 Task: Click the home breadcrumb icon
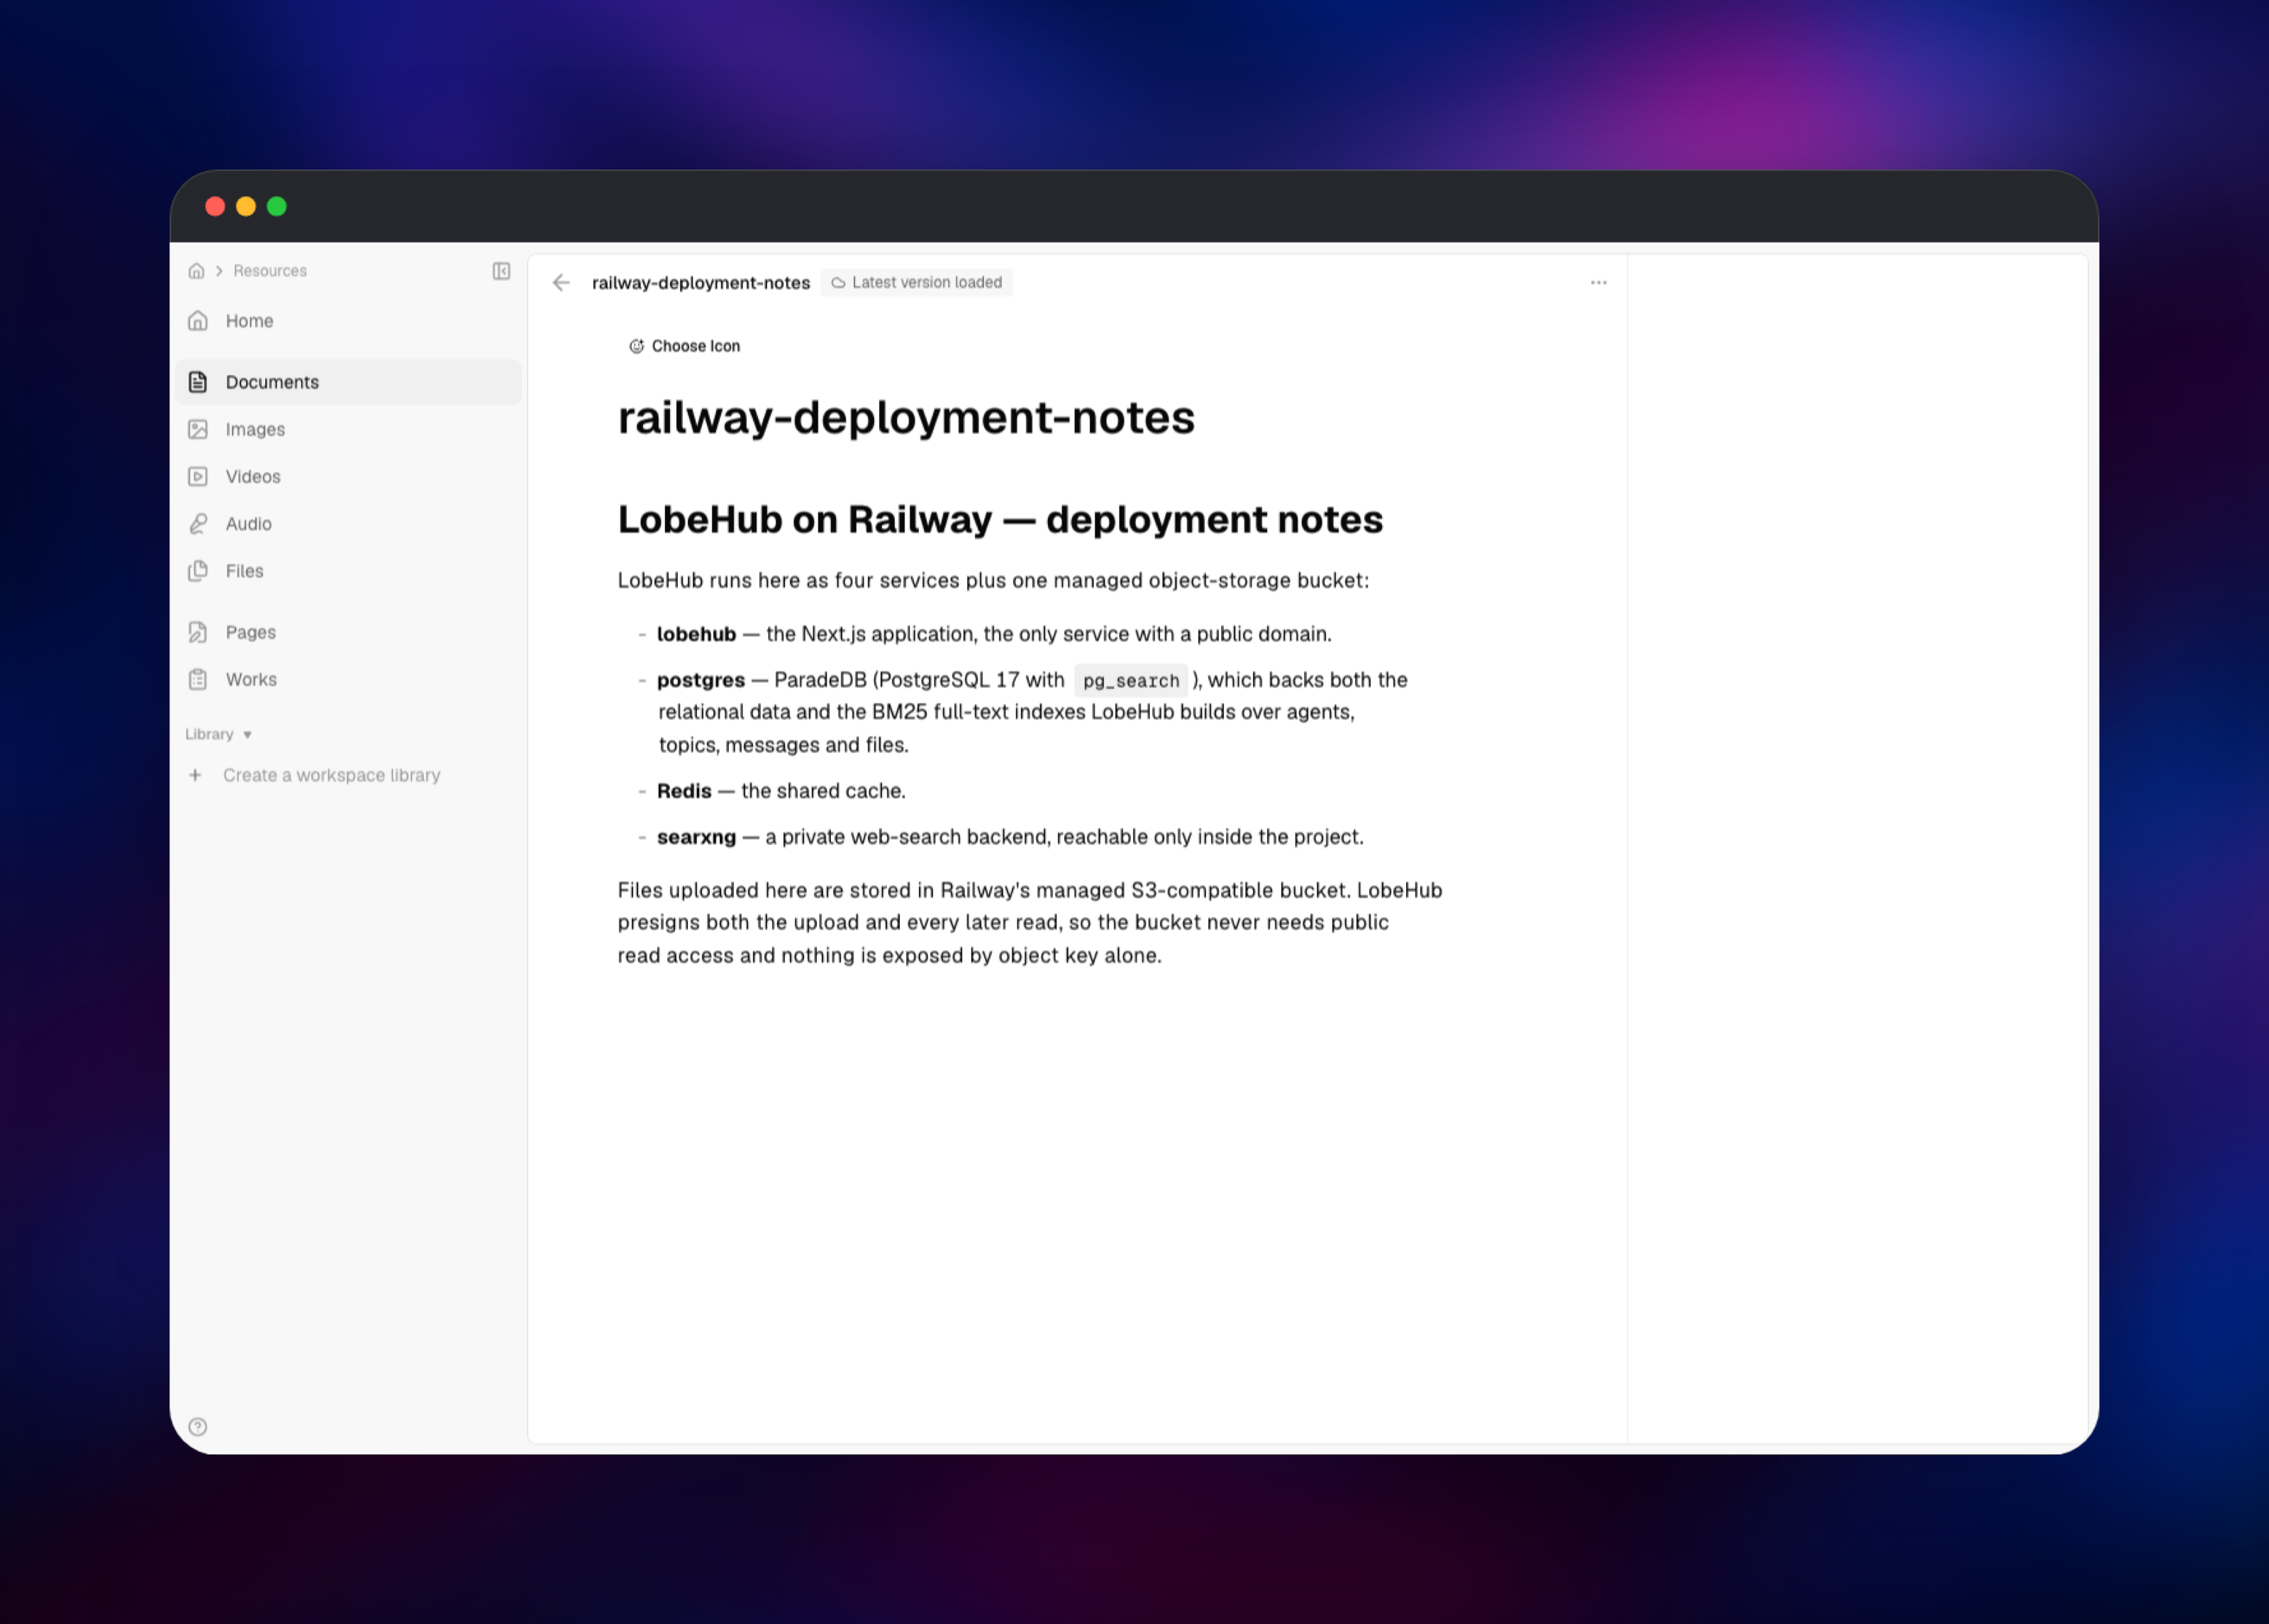pos(196,271)
